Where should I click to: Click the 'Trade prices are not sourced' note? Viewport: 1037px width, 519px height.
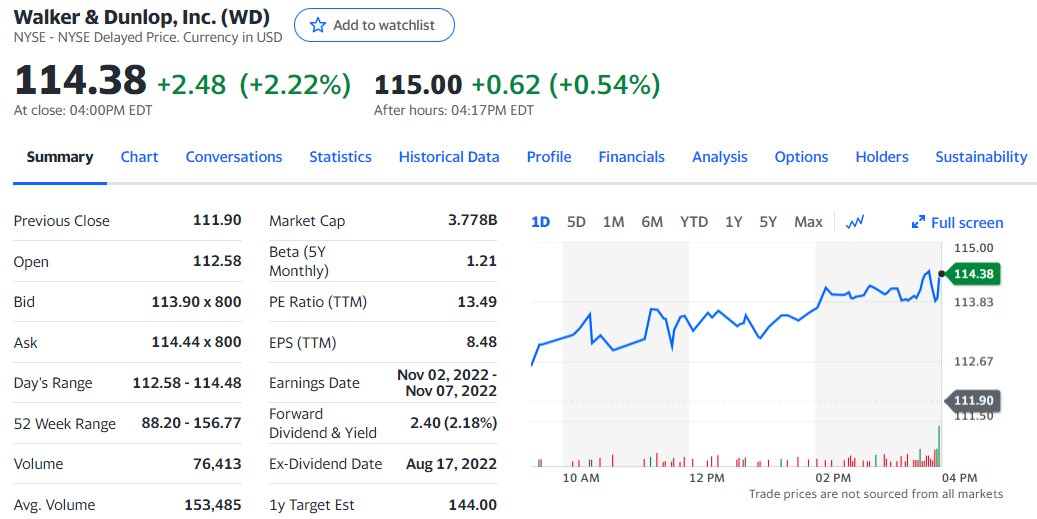pyautogui.click(x=876, y=494)
